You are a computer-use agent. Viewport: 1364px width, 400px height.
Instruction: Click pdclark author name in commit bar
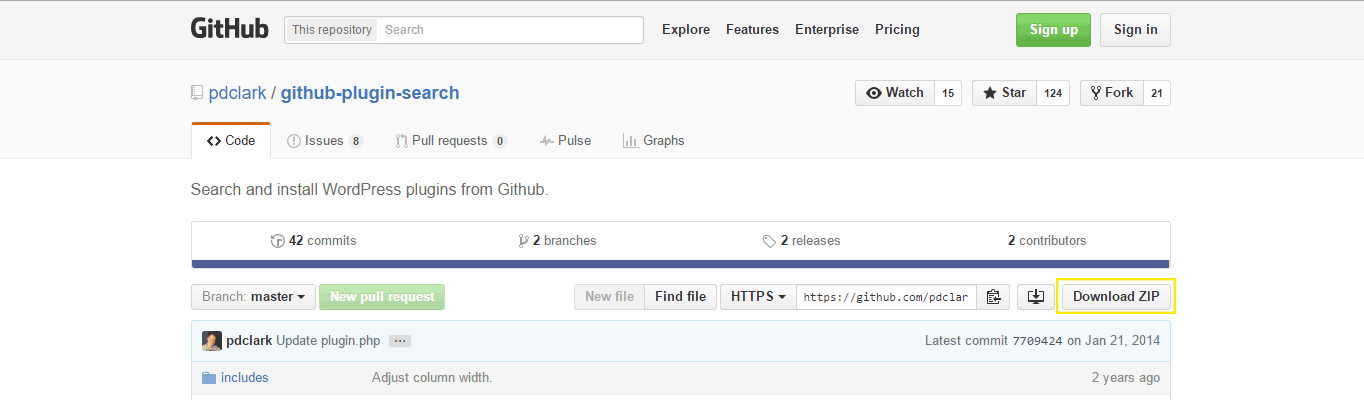pyautogui.click(x=249, y=341)
